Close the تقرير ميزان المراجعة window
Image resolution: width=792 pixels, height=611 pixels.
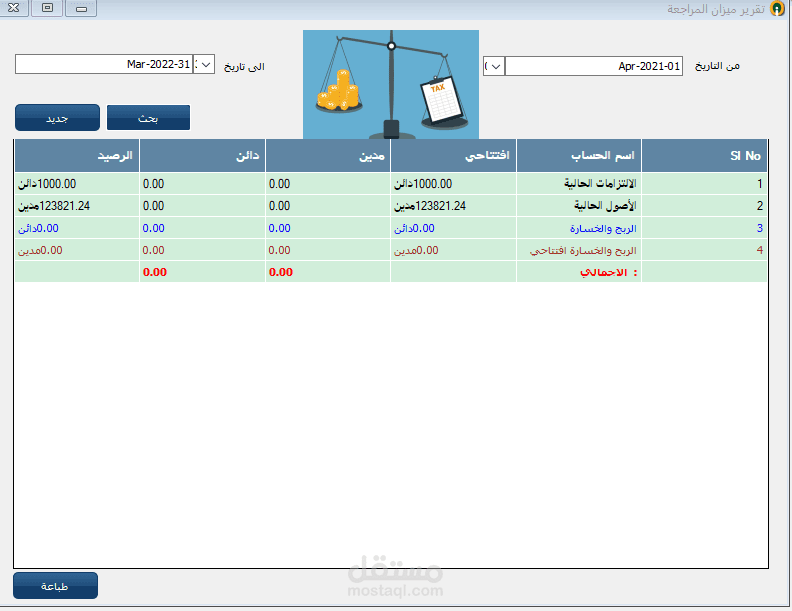coord(14,8)
